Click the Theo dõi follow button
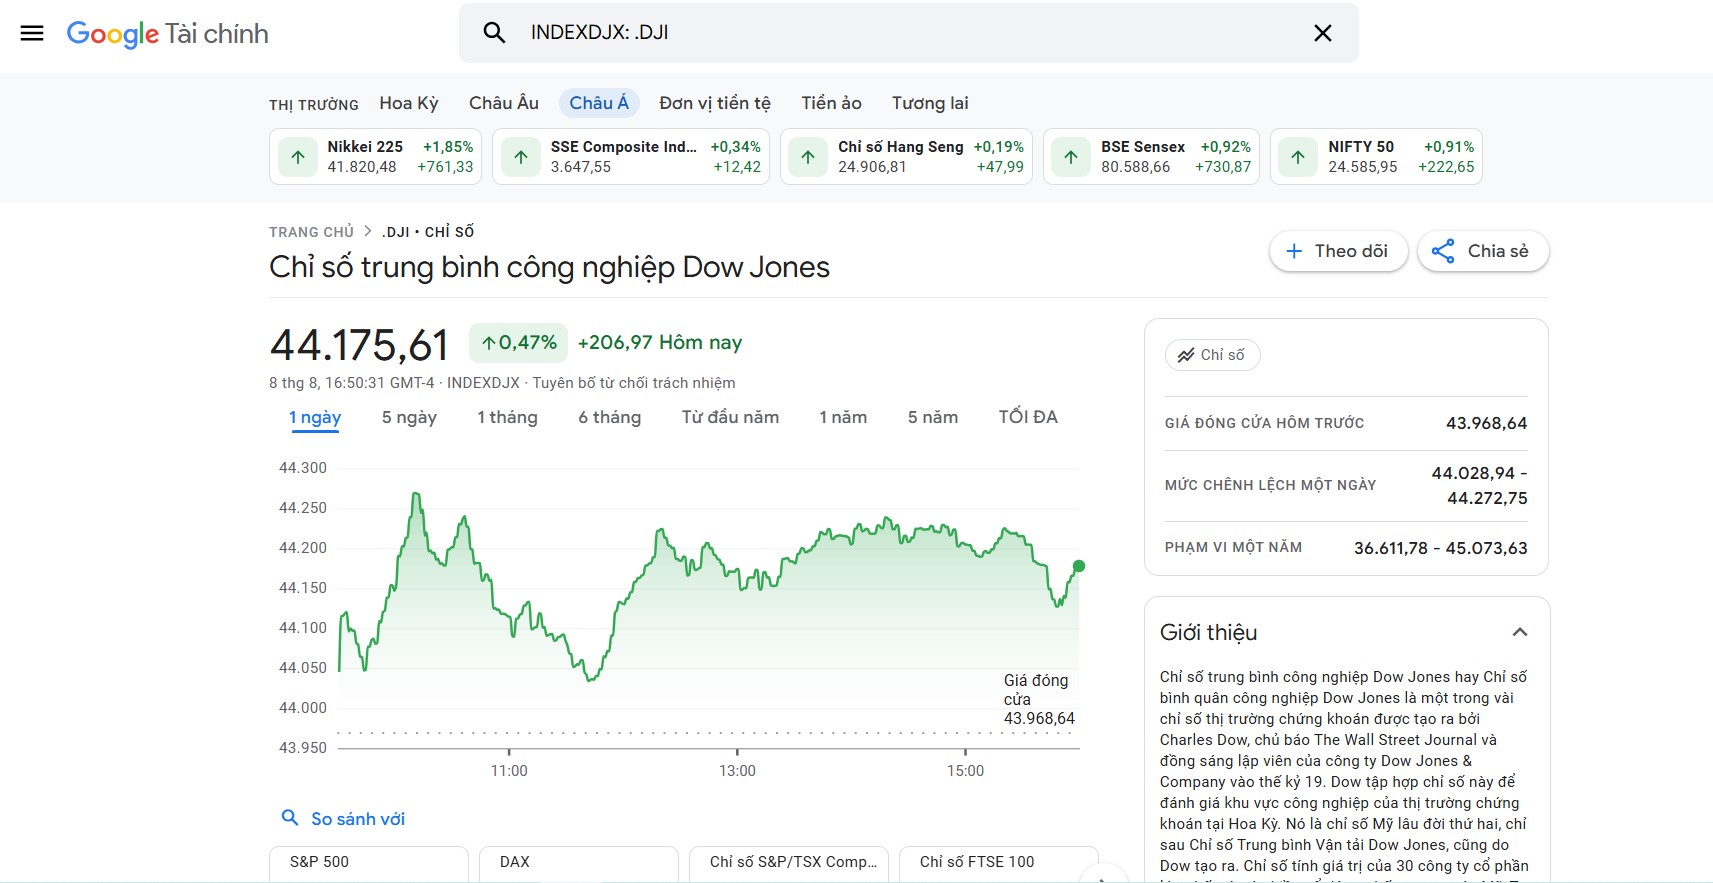 point(1338,251)
